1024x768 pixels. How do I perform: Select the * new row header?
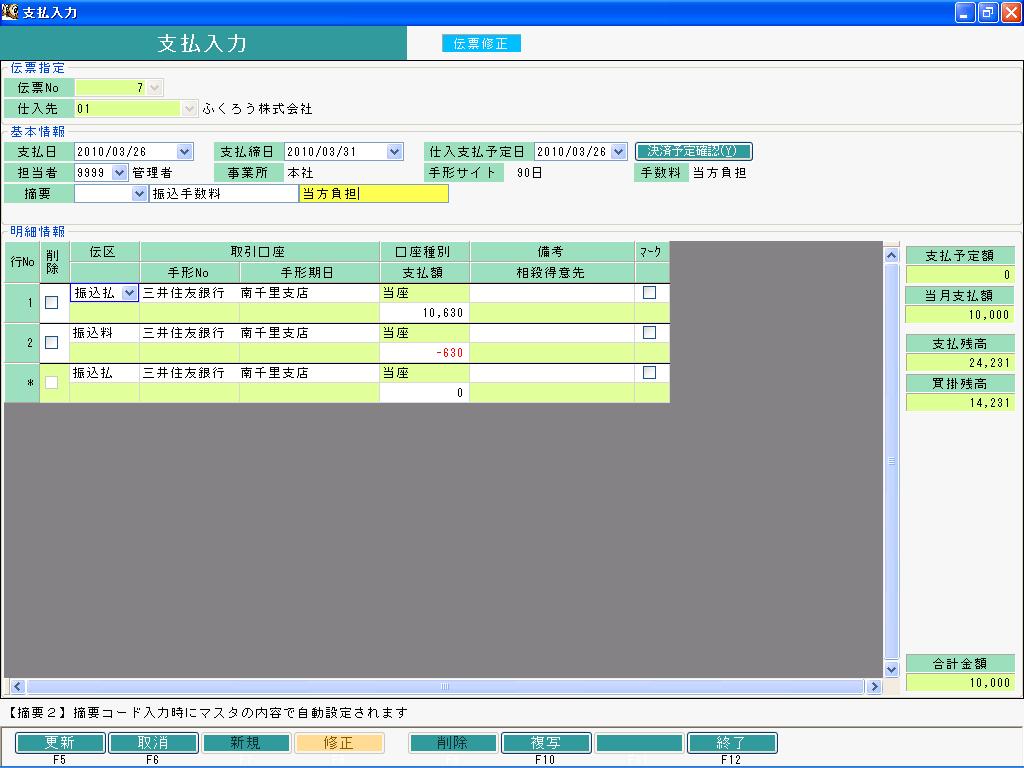[22, 382]
